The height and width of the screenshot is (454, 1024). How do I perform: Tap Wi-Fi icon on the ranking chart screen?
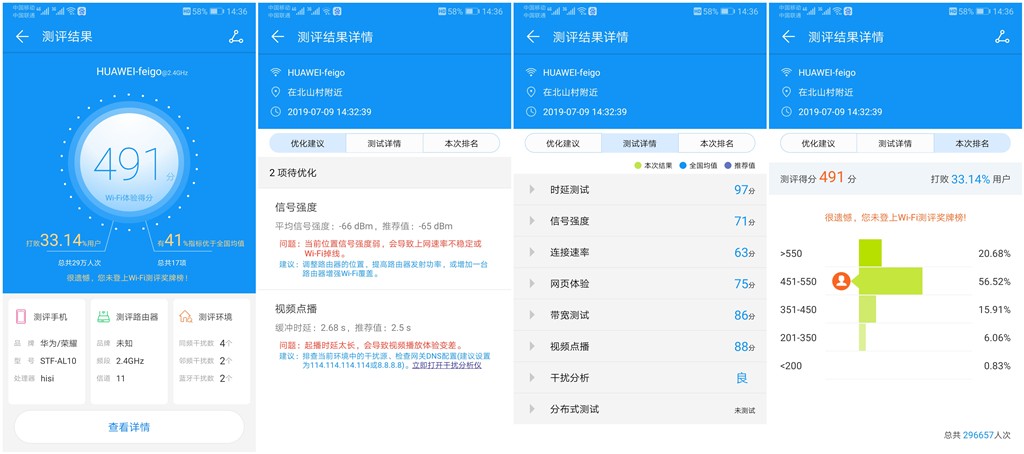click(x=786, y=72)
